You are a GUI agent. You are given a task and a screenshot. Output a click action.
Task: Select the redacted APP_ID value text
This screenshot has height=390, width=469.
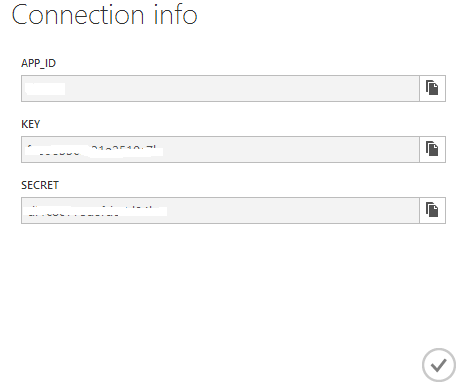(x=45, y=89)
